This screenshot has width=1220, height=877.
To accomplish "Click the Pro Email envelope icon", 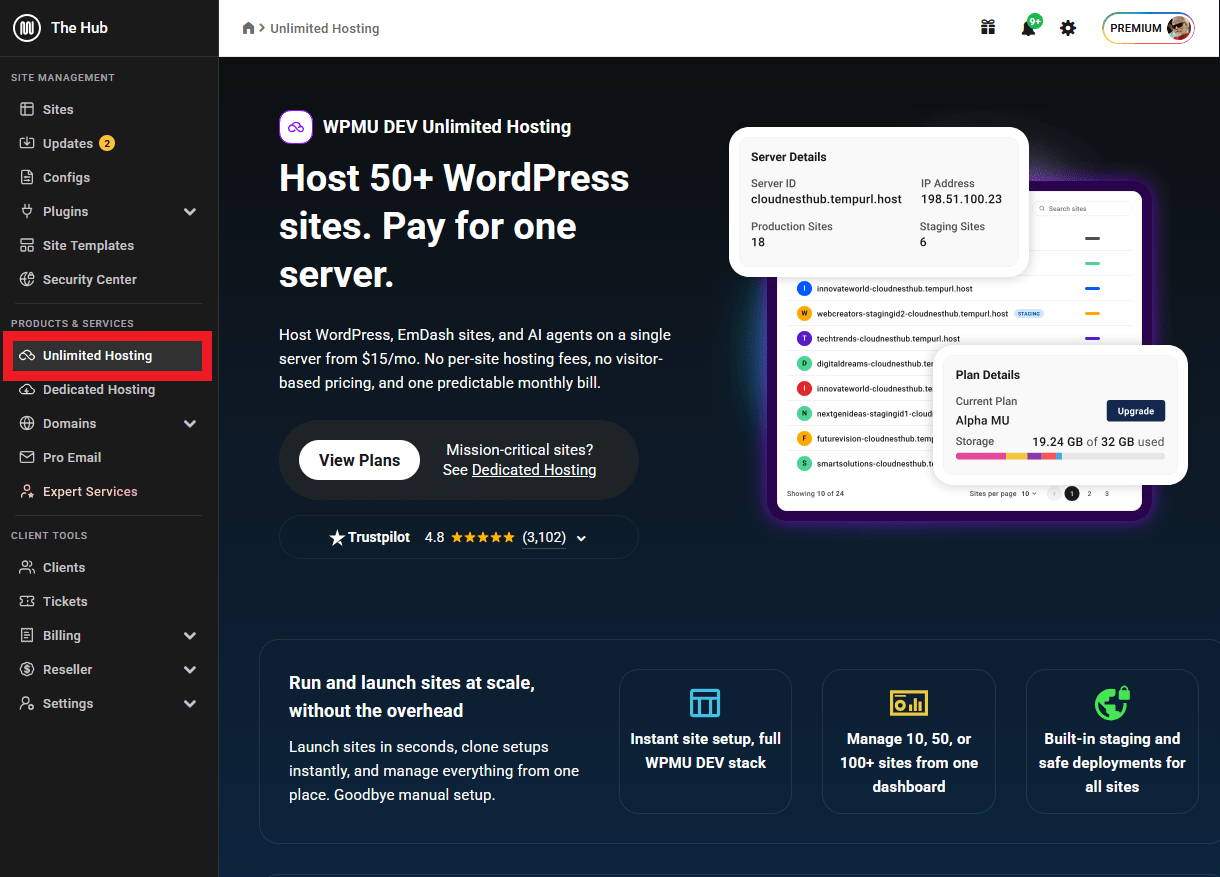I will click(27, 457).
